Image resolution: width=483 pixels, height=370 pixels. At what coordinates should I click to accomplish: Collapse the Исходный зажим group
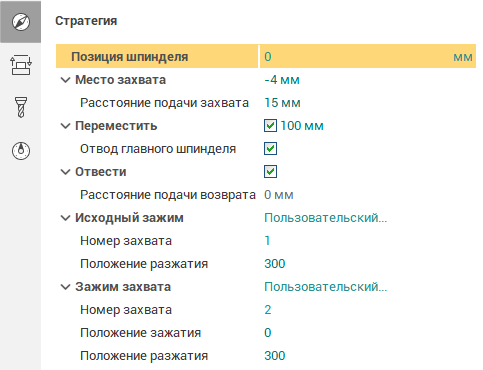(x=65, y=218)
